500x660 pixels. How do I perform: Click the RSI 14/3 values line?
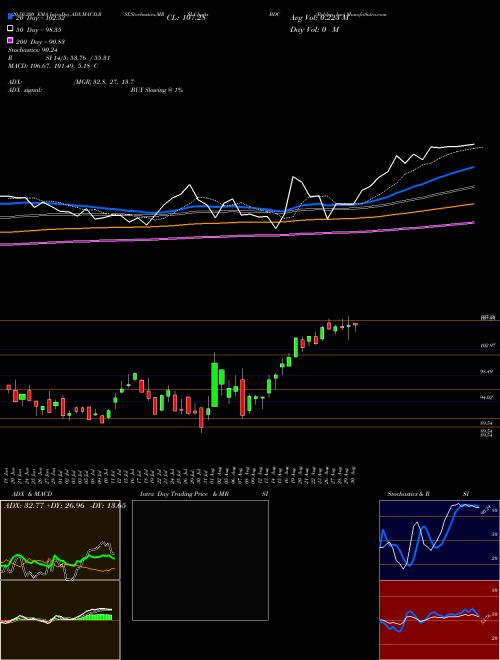click(x=59, y=58)
